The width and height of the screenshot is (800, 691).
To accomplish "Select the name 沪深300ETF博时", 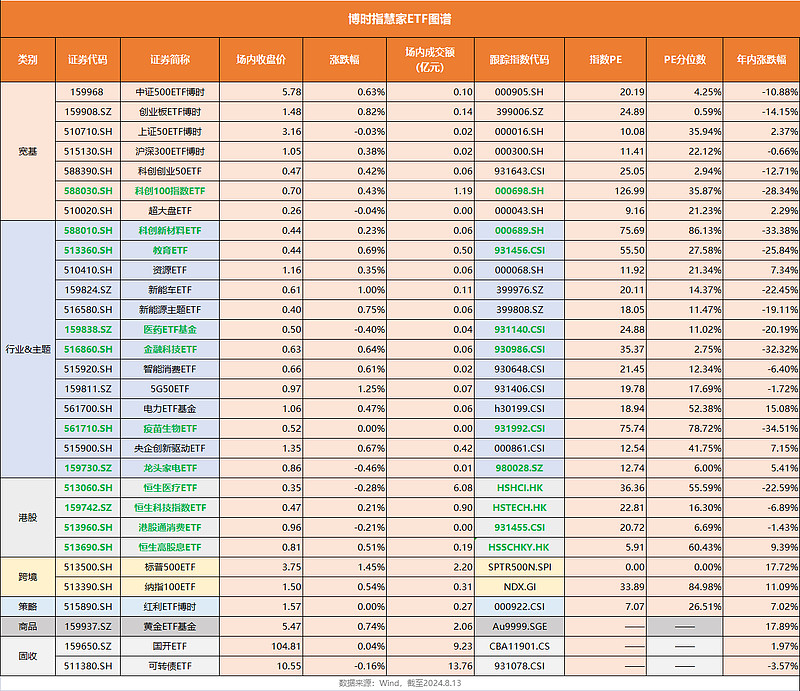I will click(170, 152).
